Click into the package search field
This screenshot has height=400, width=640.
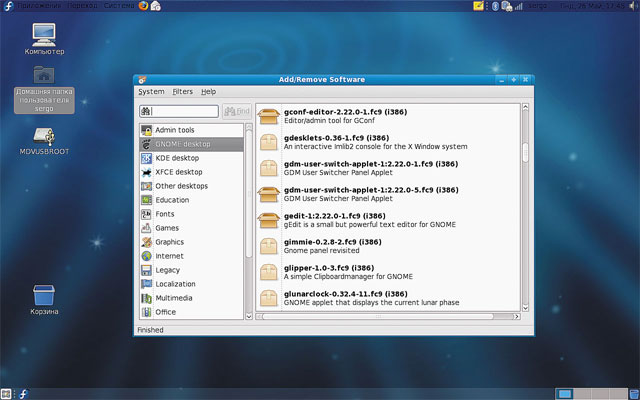pyautogui.click(x=179, y=111)
